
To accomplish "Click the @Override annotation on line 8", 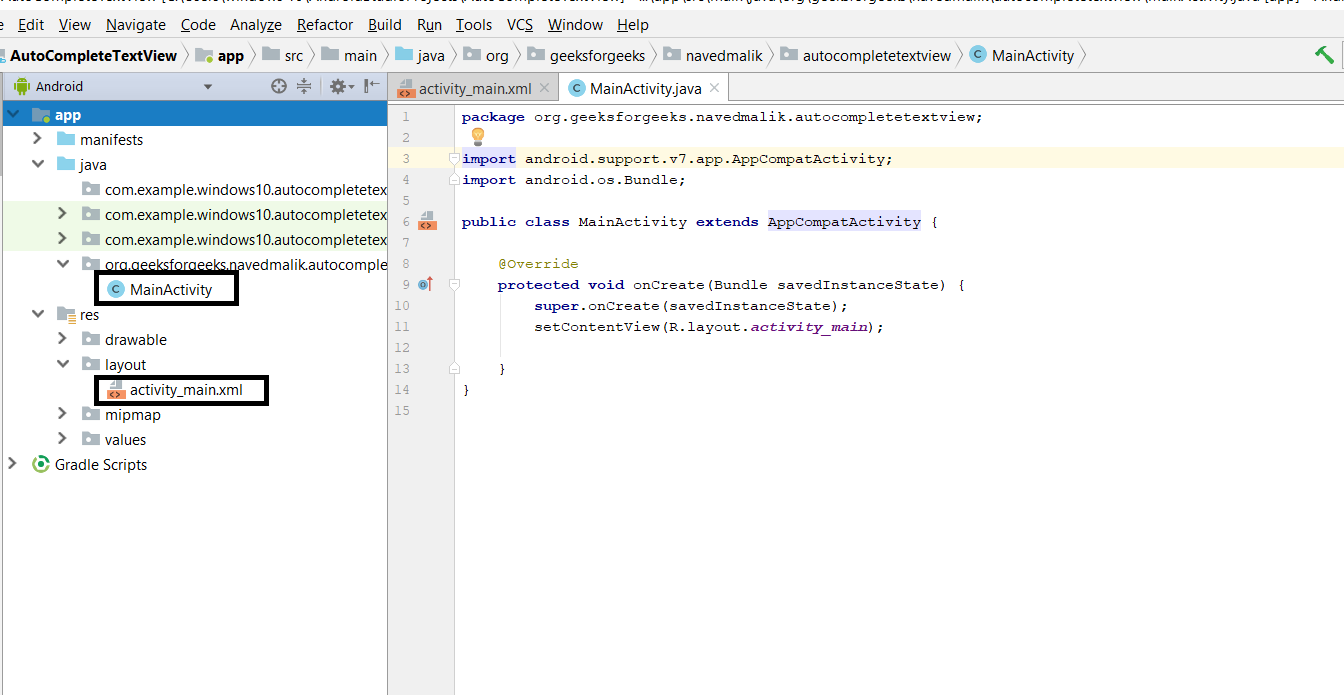I will click(x=538, y=264).
